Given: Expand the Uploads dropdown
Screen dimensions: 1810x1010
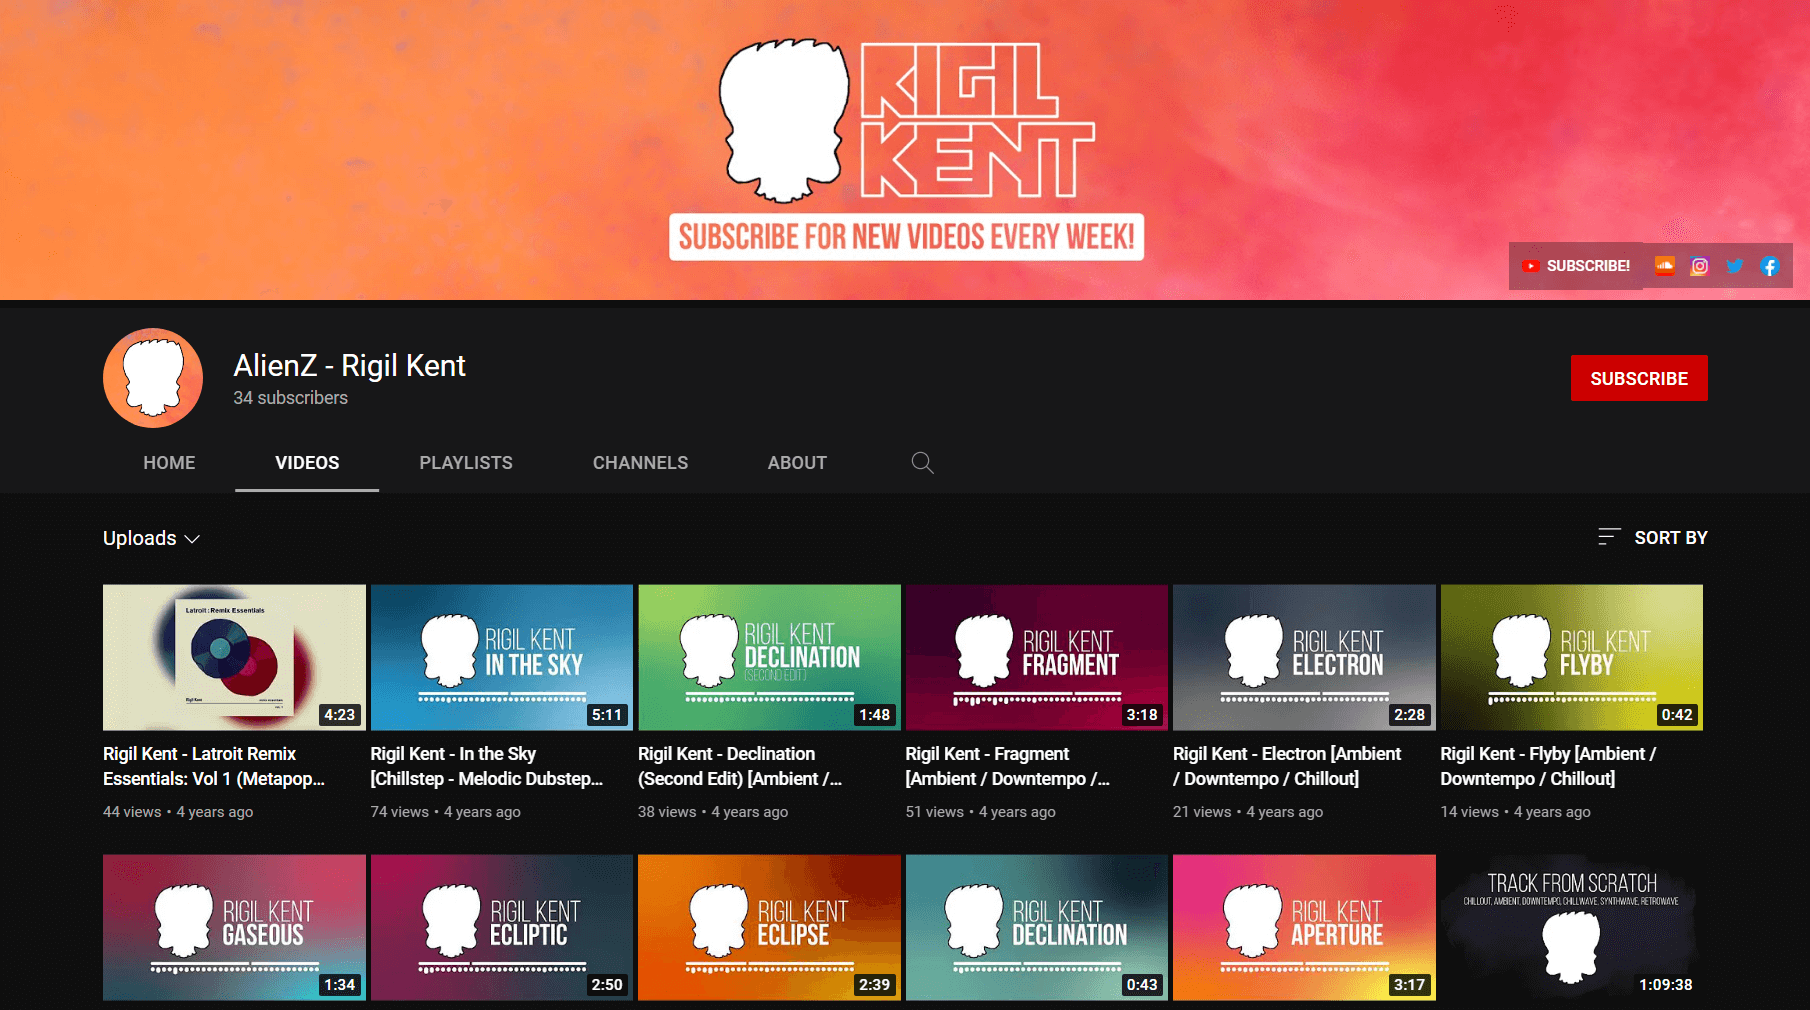Looking at the screenshot, I should [152, 538].
